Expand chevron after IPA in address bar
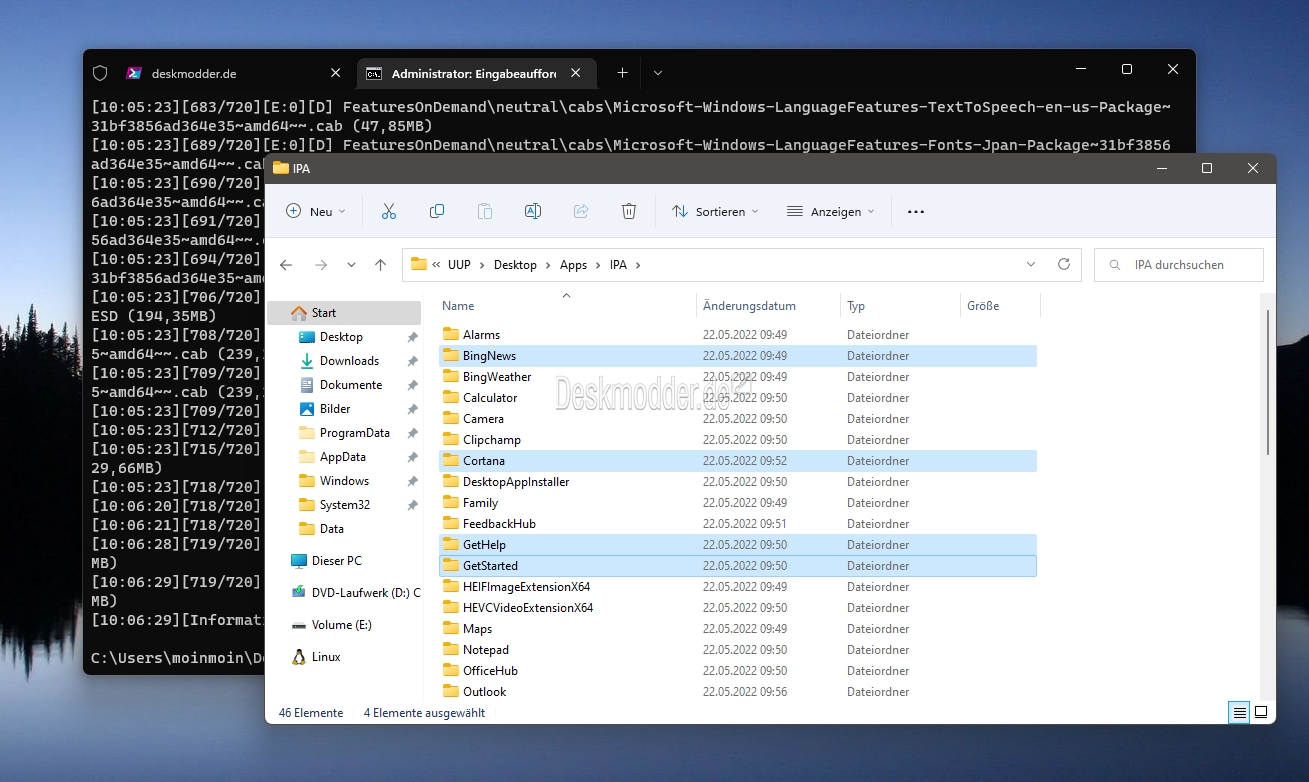Screen dimensions: 1309x782 [x=638, y=265]
